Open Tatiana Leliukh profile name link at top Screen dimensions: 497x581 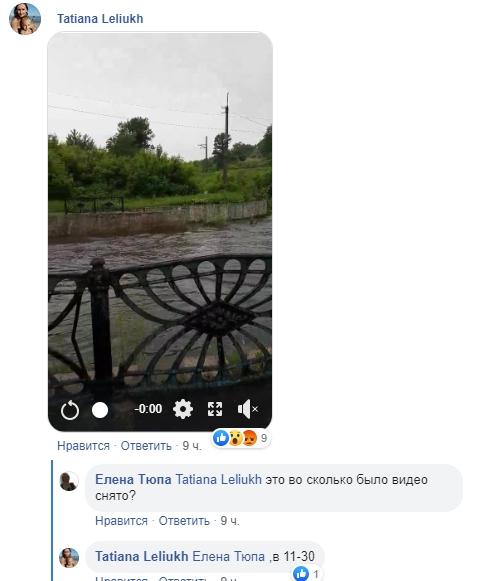100,19
